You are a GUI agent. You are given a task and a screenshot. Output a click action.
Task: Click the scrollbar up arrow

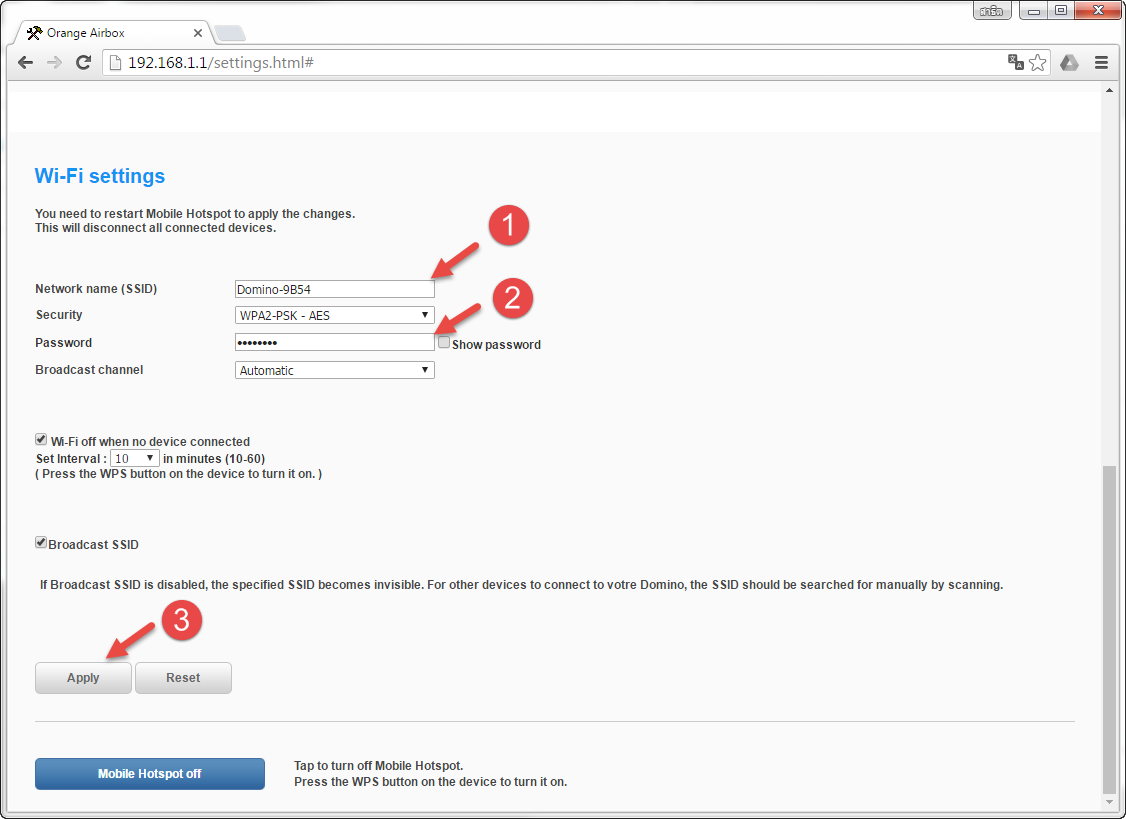(1109, 91)
